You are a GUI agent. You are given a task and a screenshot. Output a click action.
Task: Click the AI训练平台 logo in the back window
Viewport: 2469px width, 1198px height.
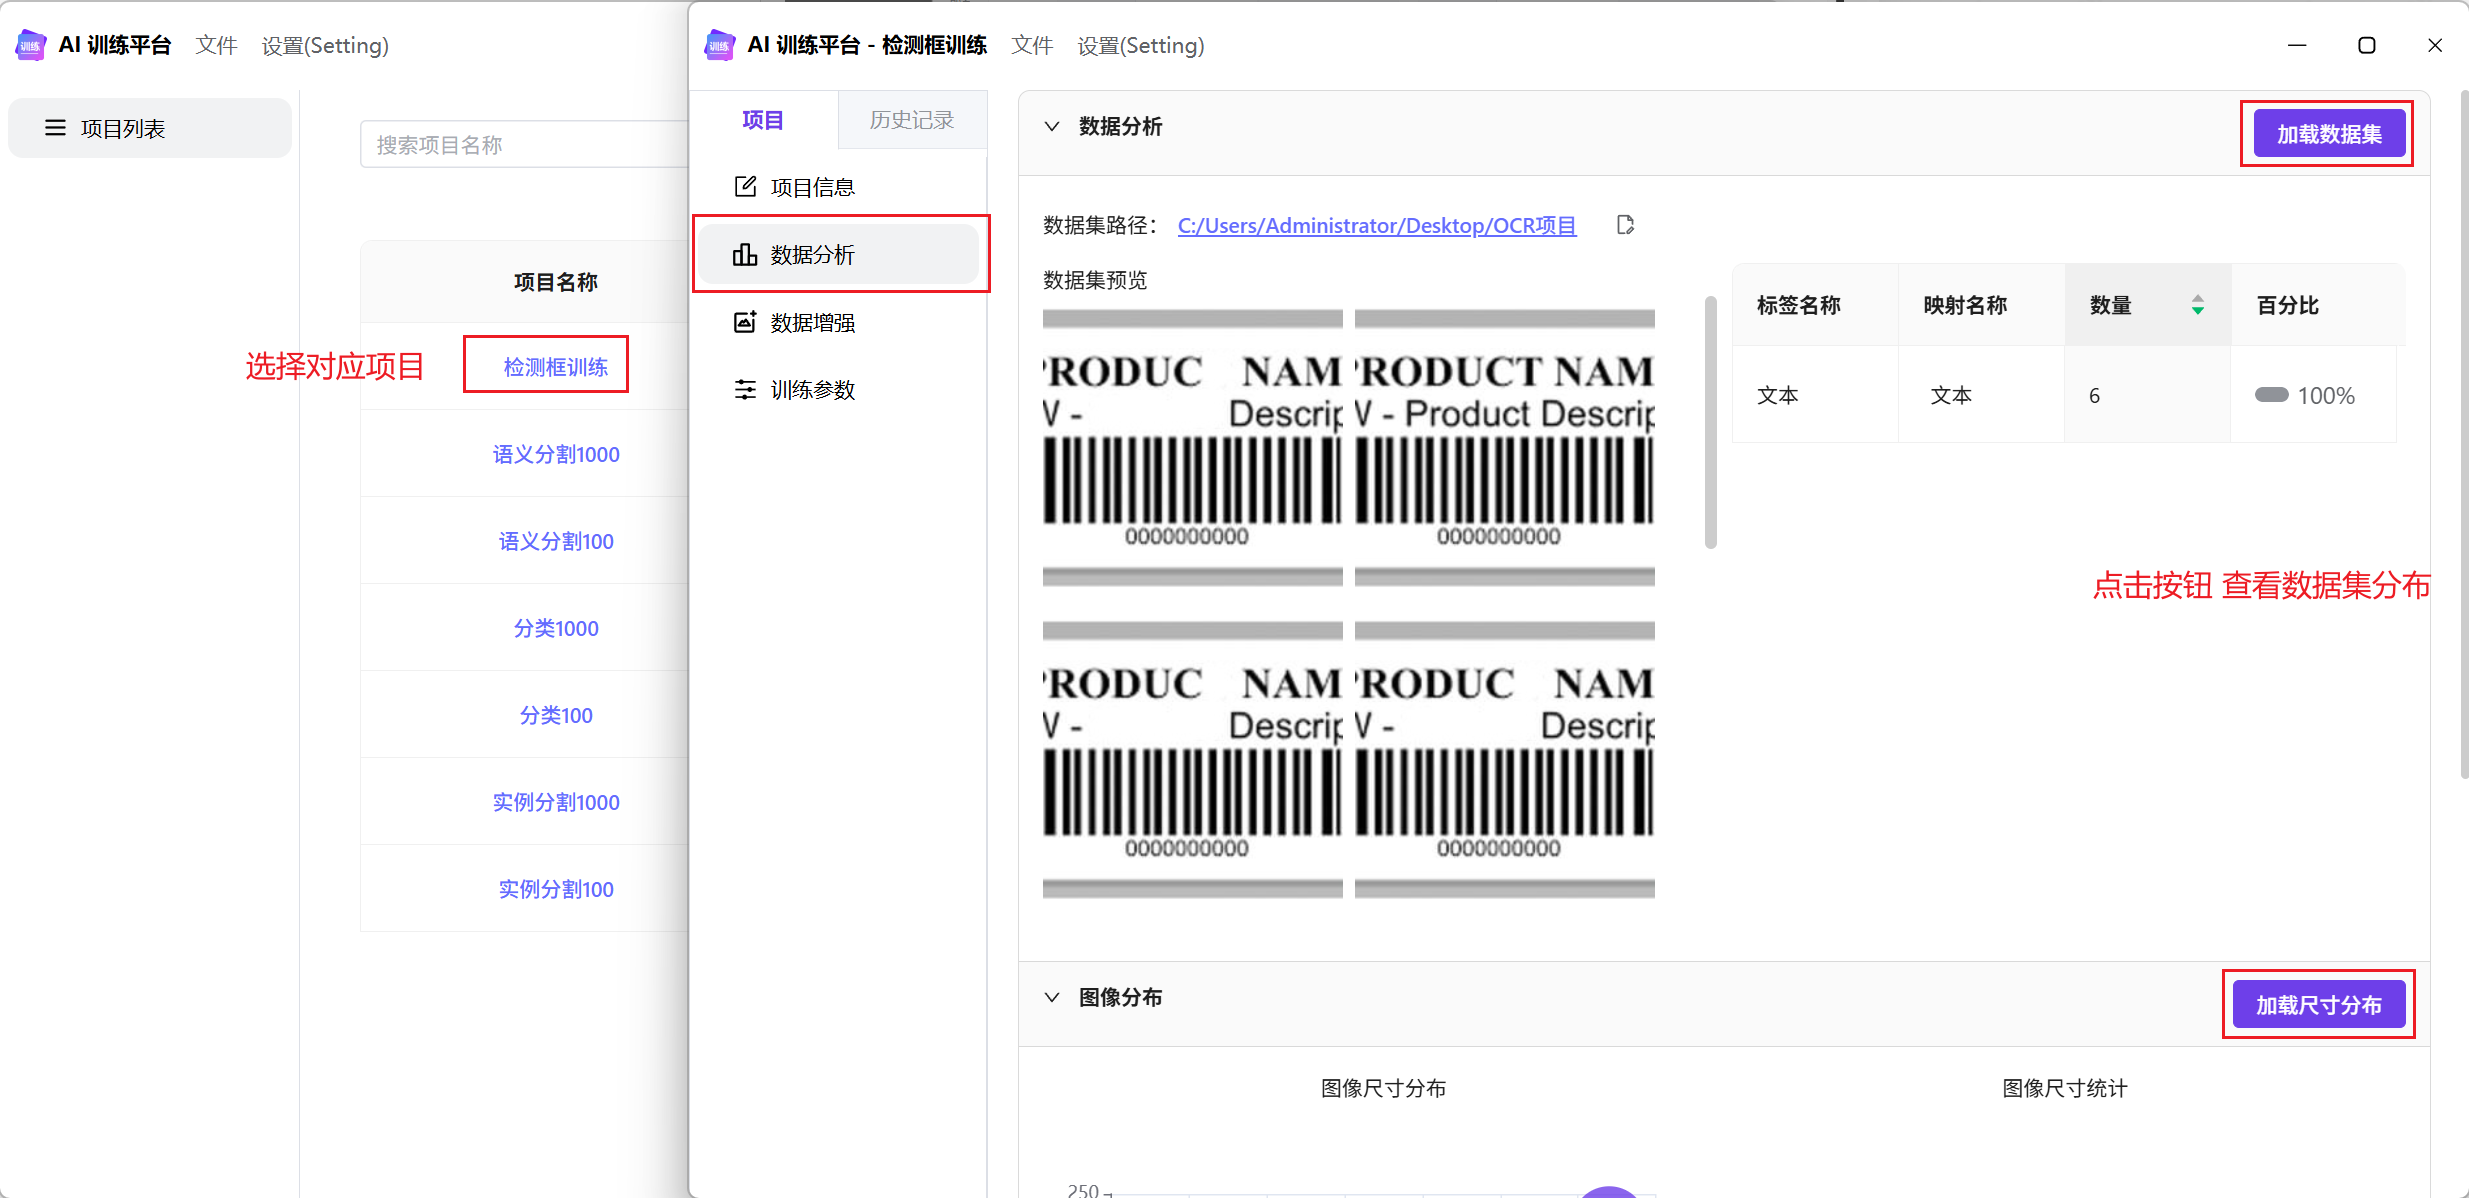point(31,45)
